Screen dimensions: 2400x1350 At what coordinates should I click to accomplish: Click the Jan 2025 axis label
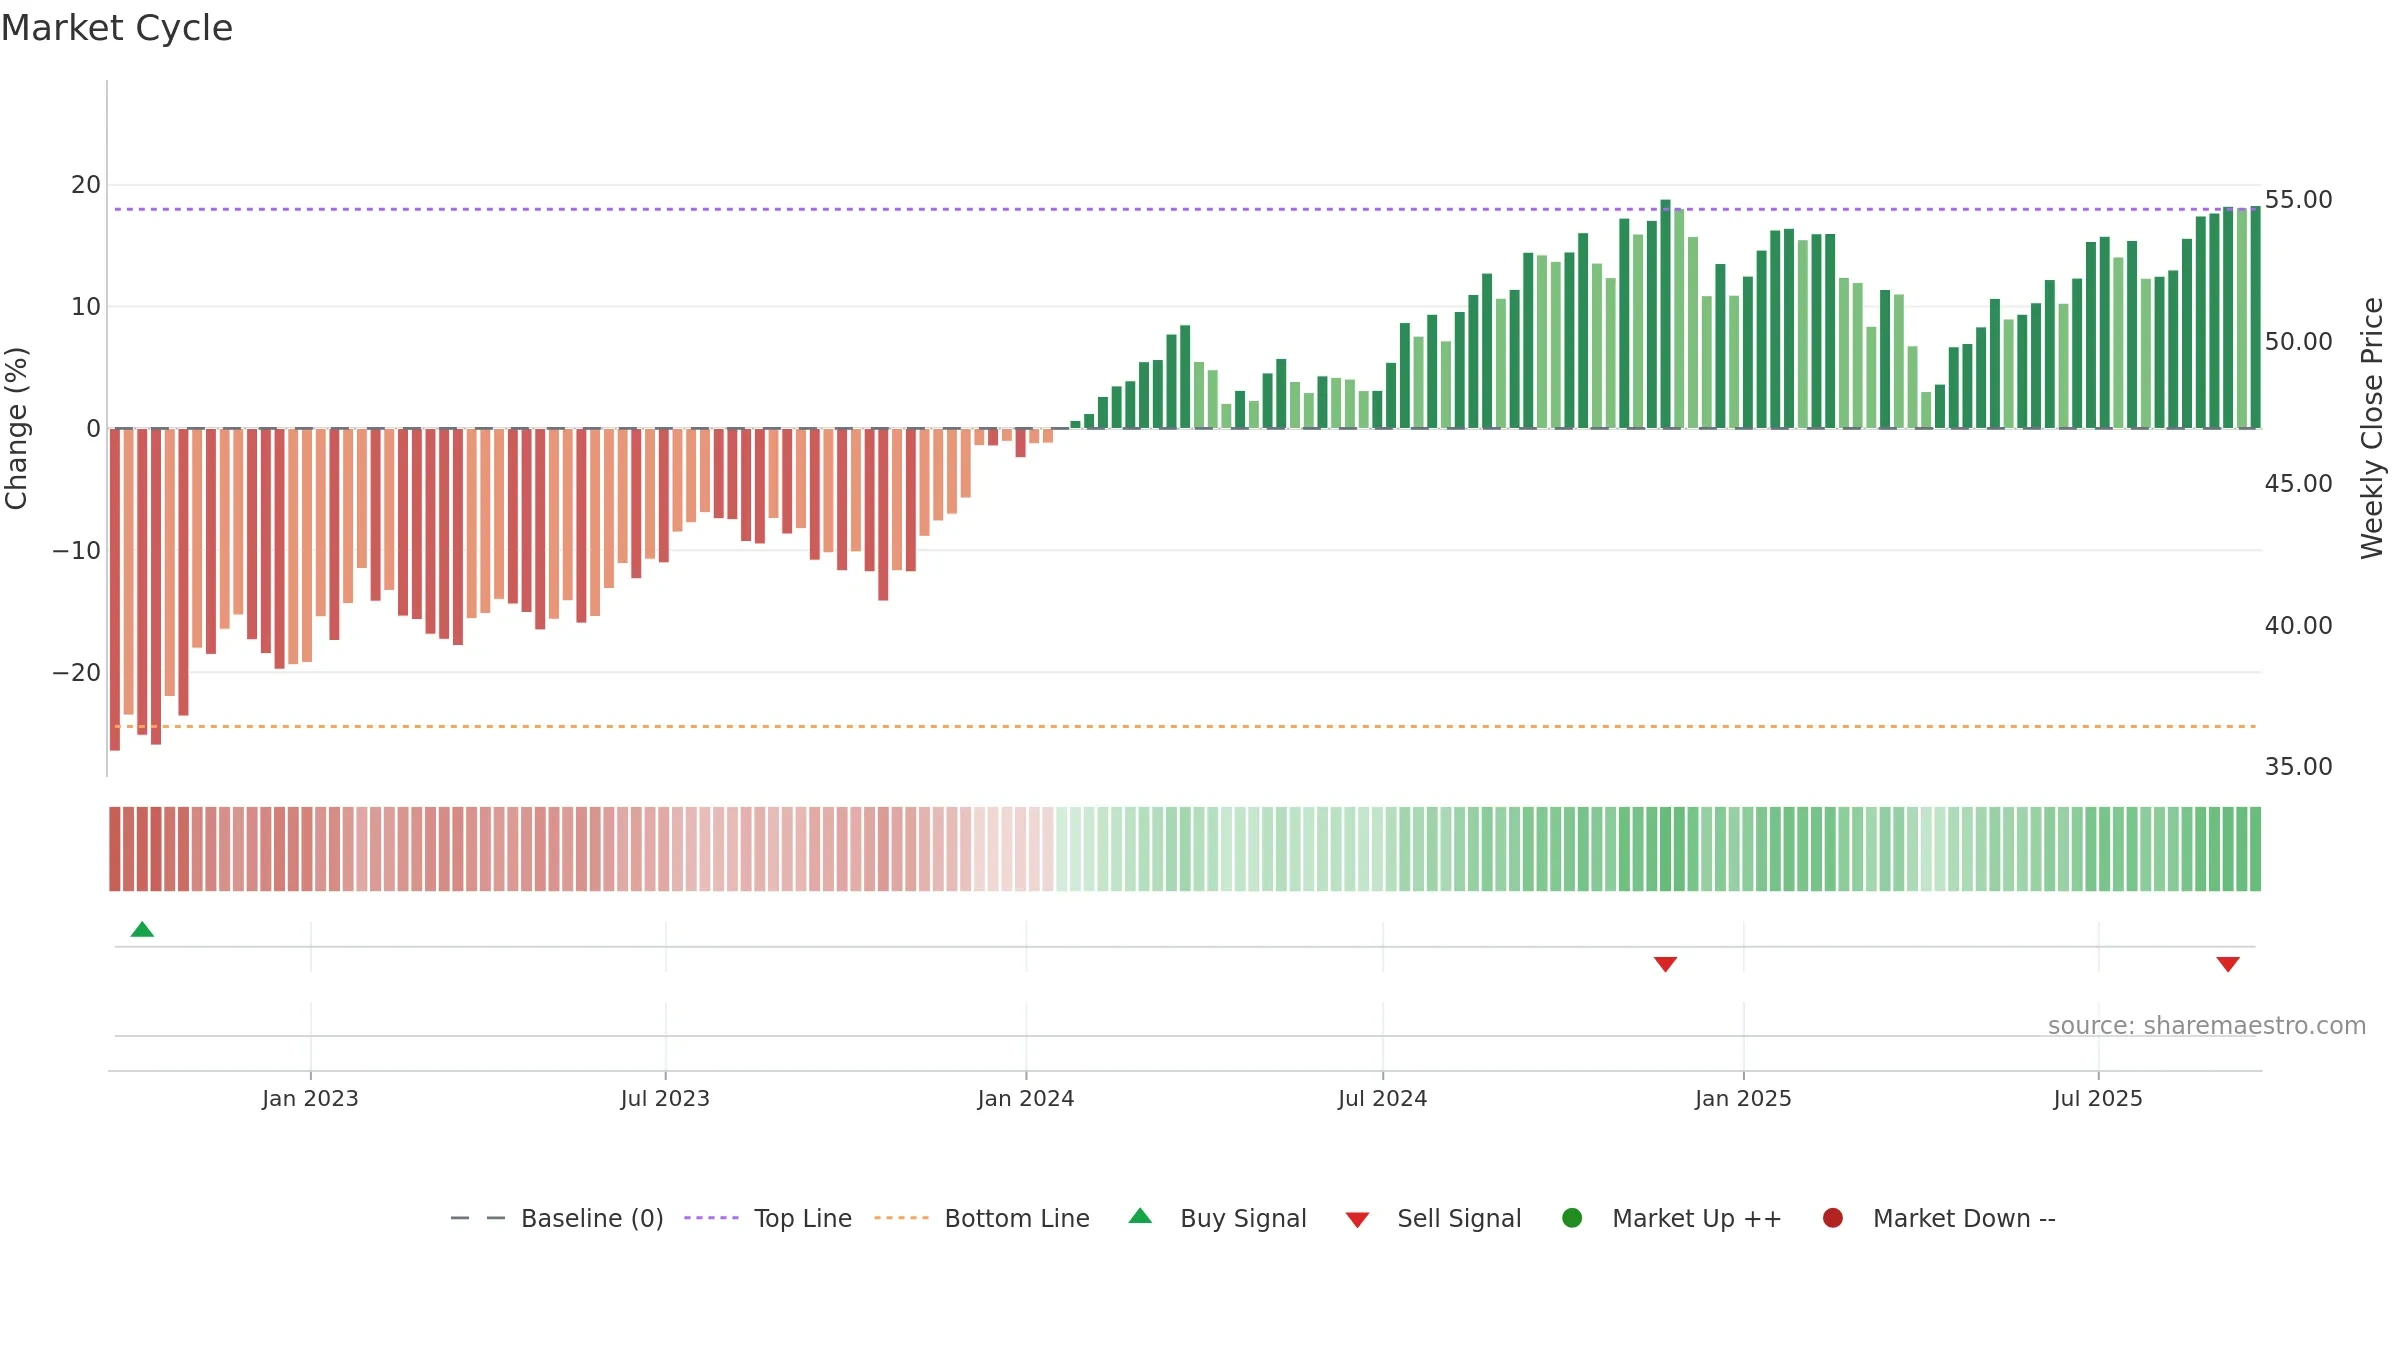1743,1098
